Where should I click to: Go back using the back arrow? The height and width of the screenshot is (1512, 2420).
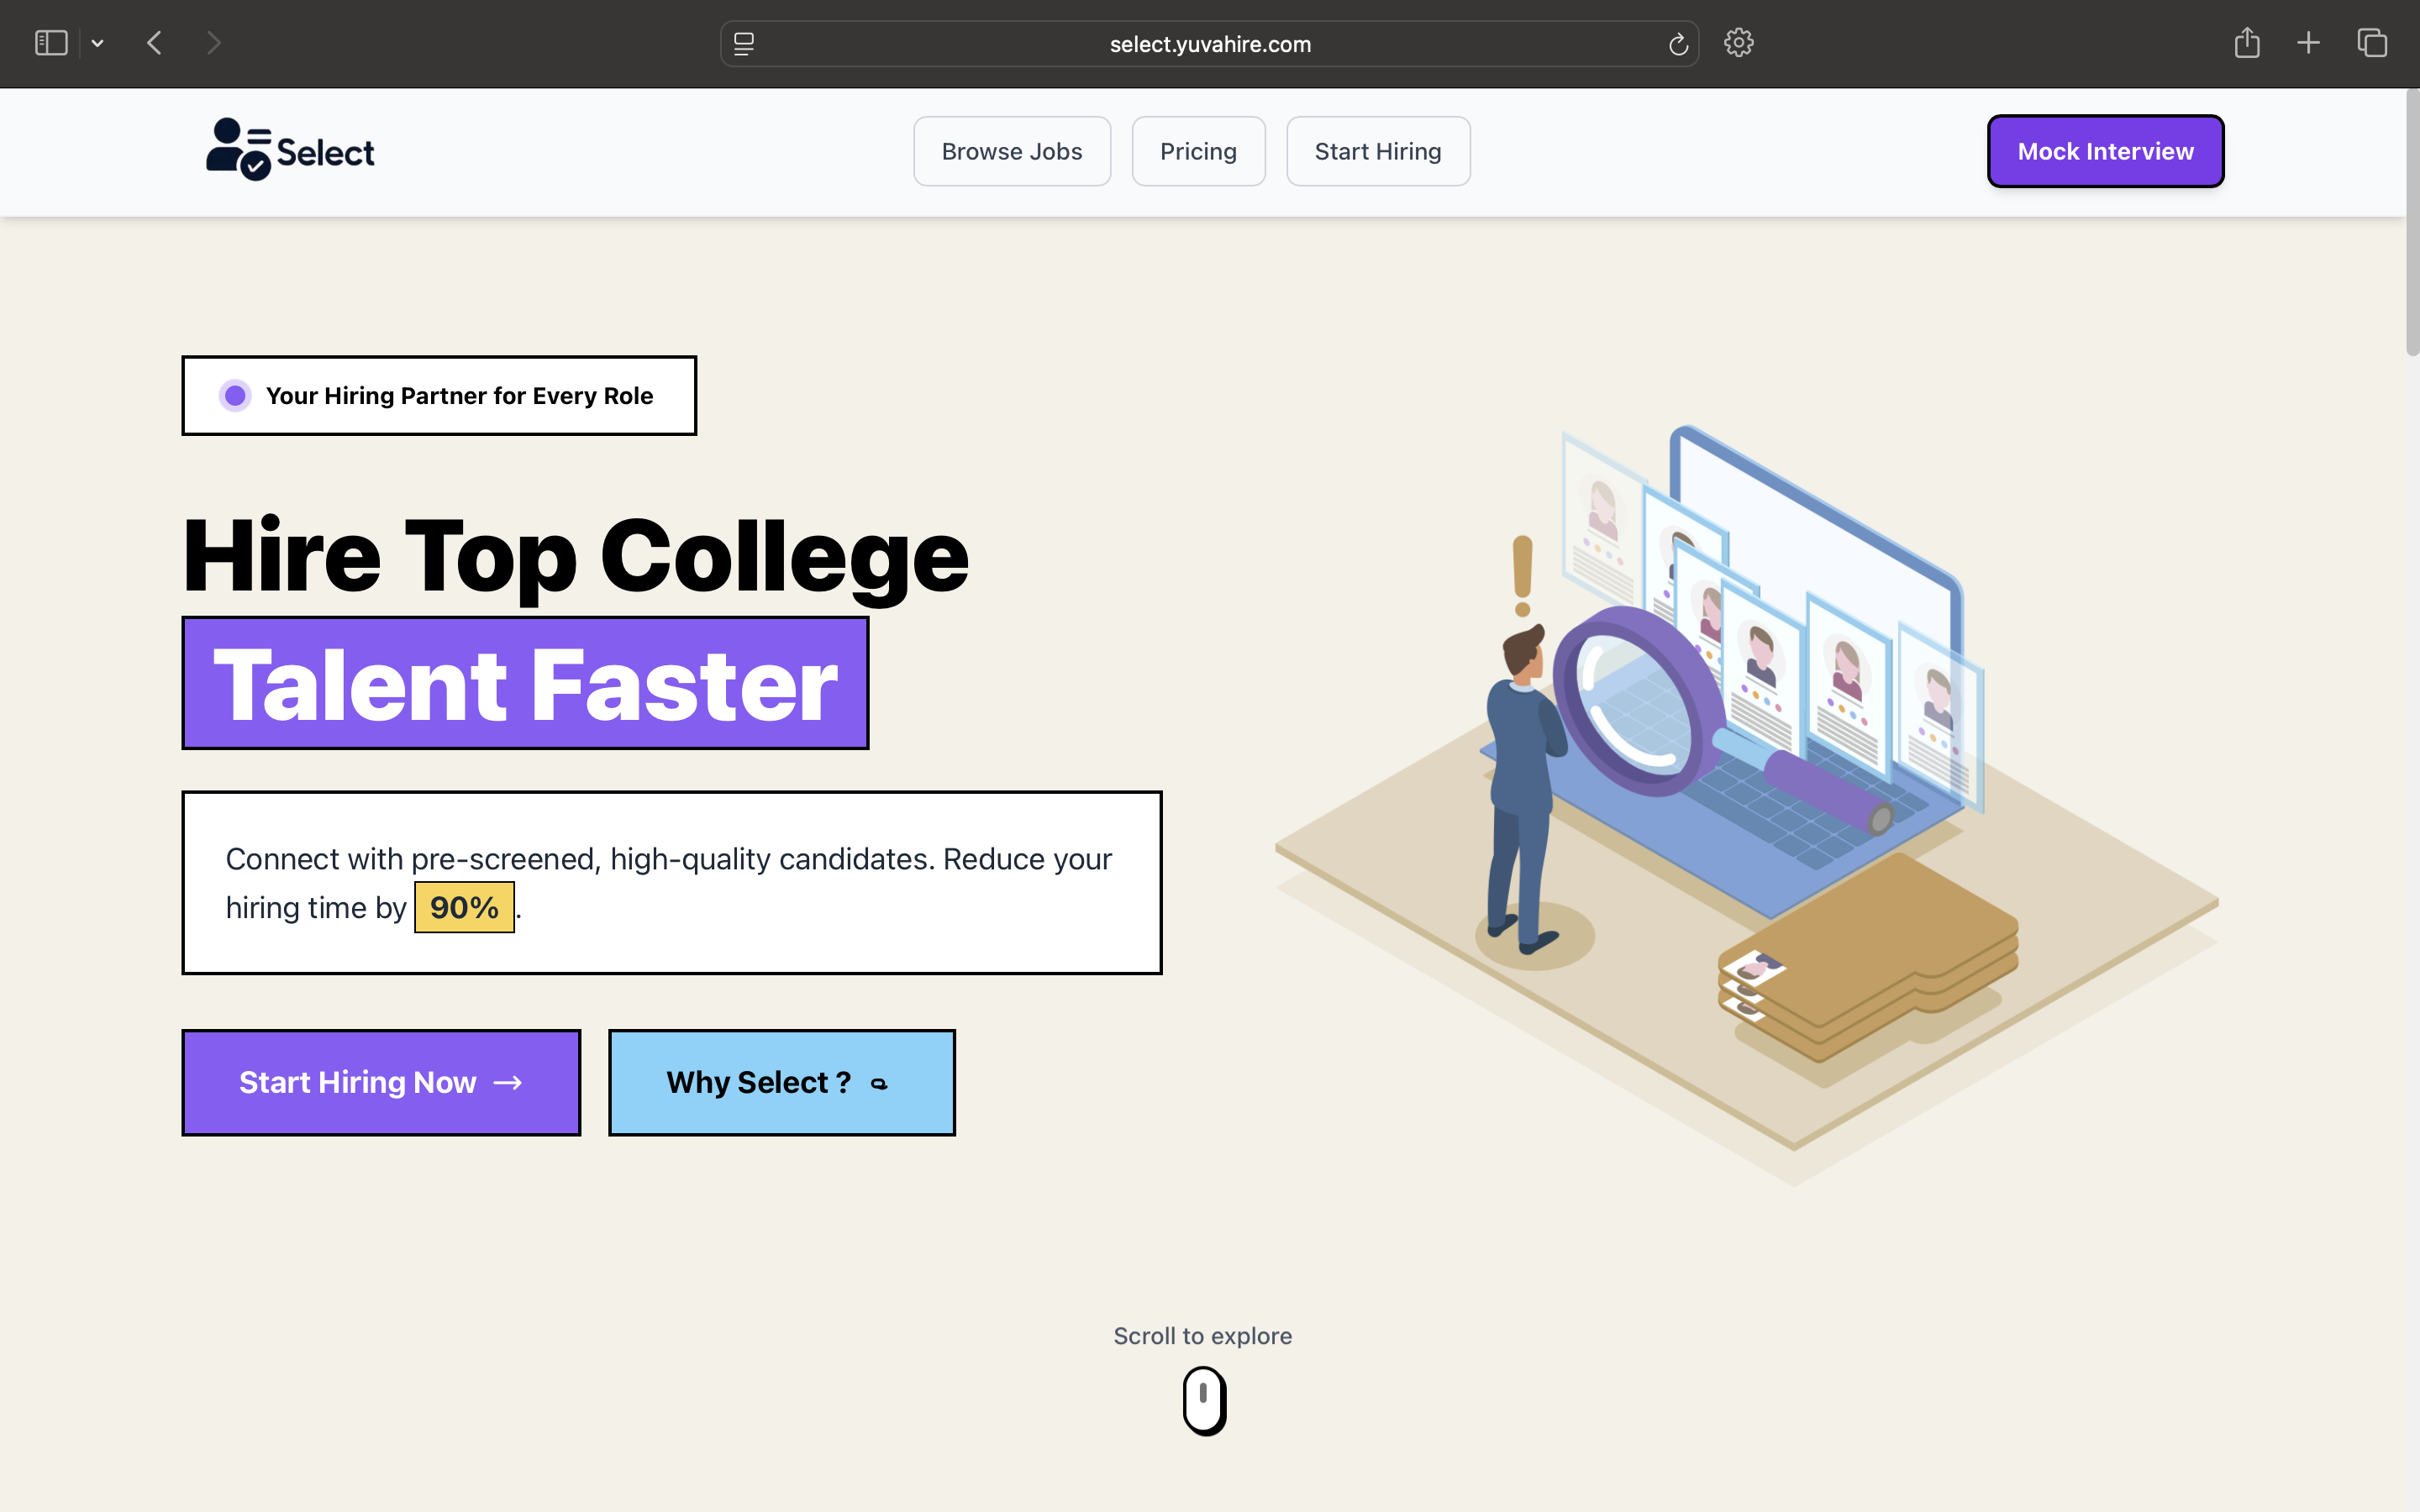click(154, 43)
